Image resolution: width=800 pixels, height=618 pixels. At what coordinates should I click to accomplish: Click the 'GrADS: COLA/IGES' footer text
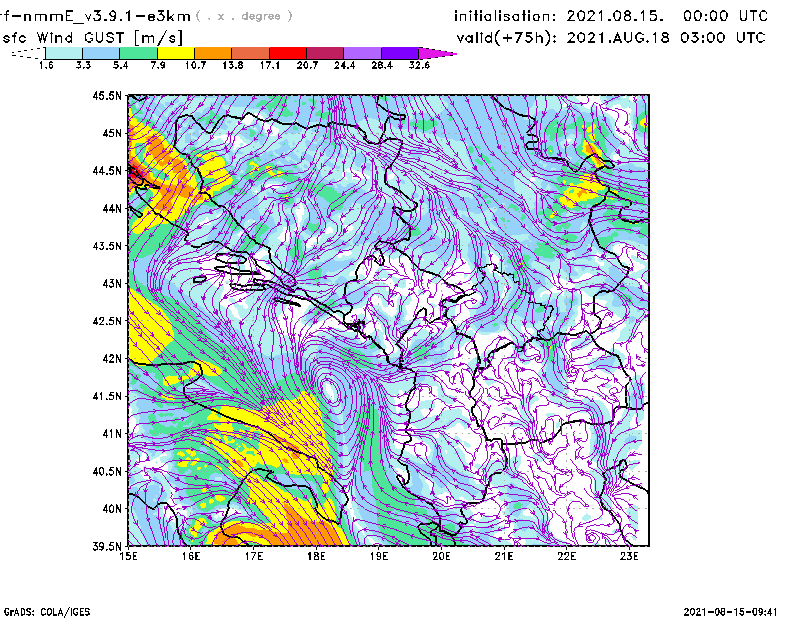tap(47, 612)
